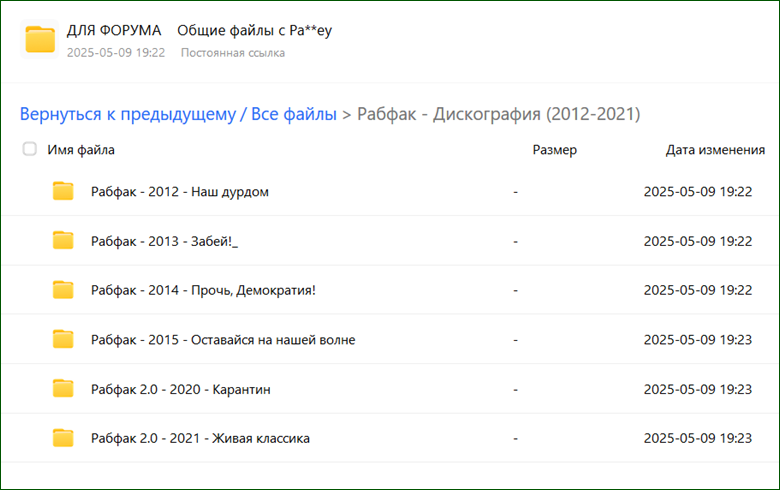Click modification date of Прочь, Демократия! row
The height and width of the screenshot is (490, 780).
[x=698, y=290]
